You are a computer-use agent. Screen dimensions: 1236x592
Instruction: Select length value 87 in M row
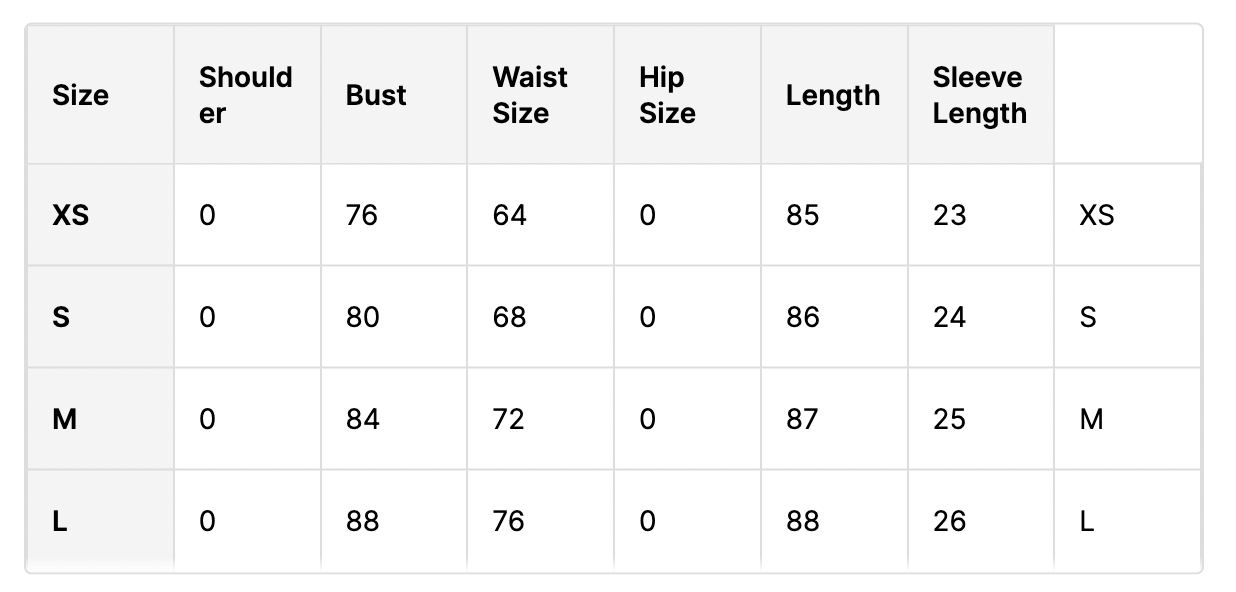click(x=802, y=419)
